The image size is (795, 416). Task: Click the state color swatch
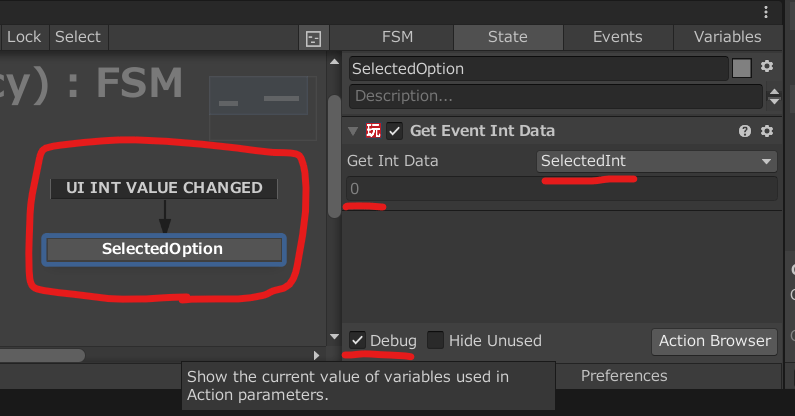tap(741, 68)
